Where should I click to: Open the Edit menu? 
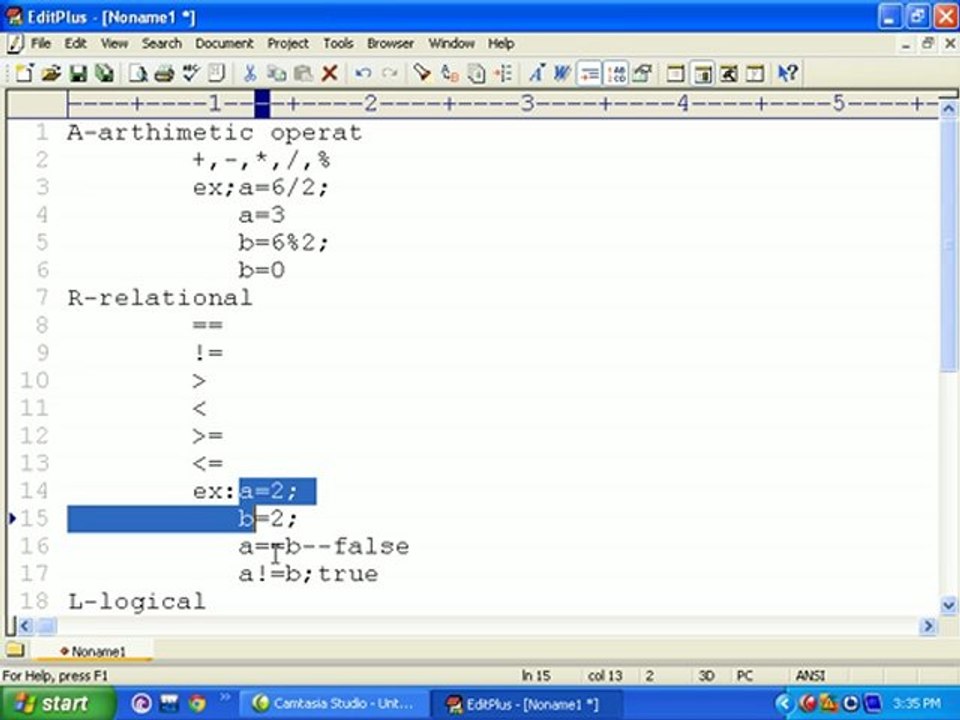[75, 43]
